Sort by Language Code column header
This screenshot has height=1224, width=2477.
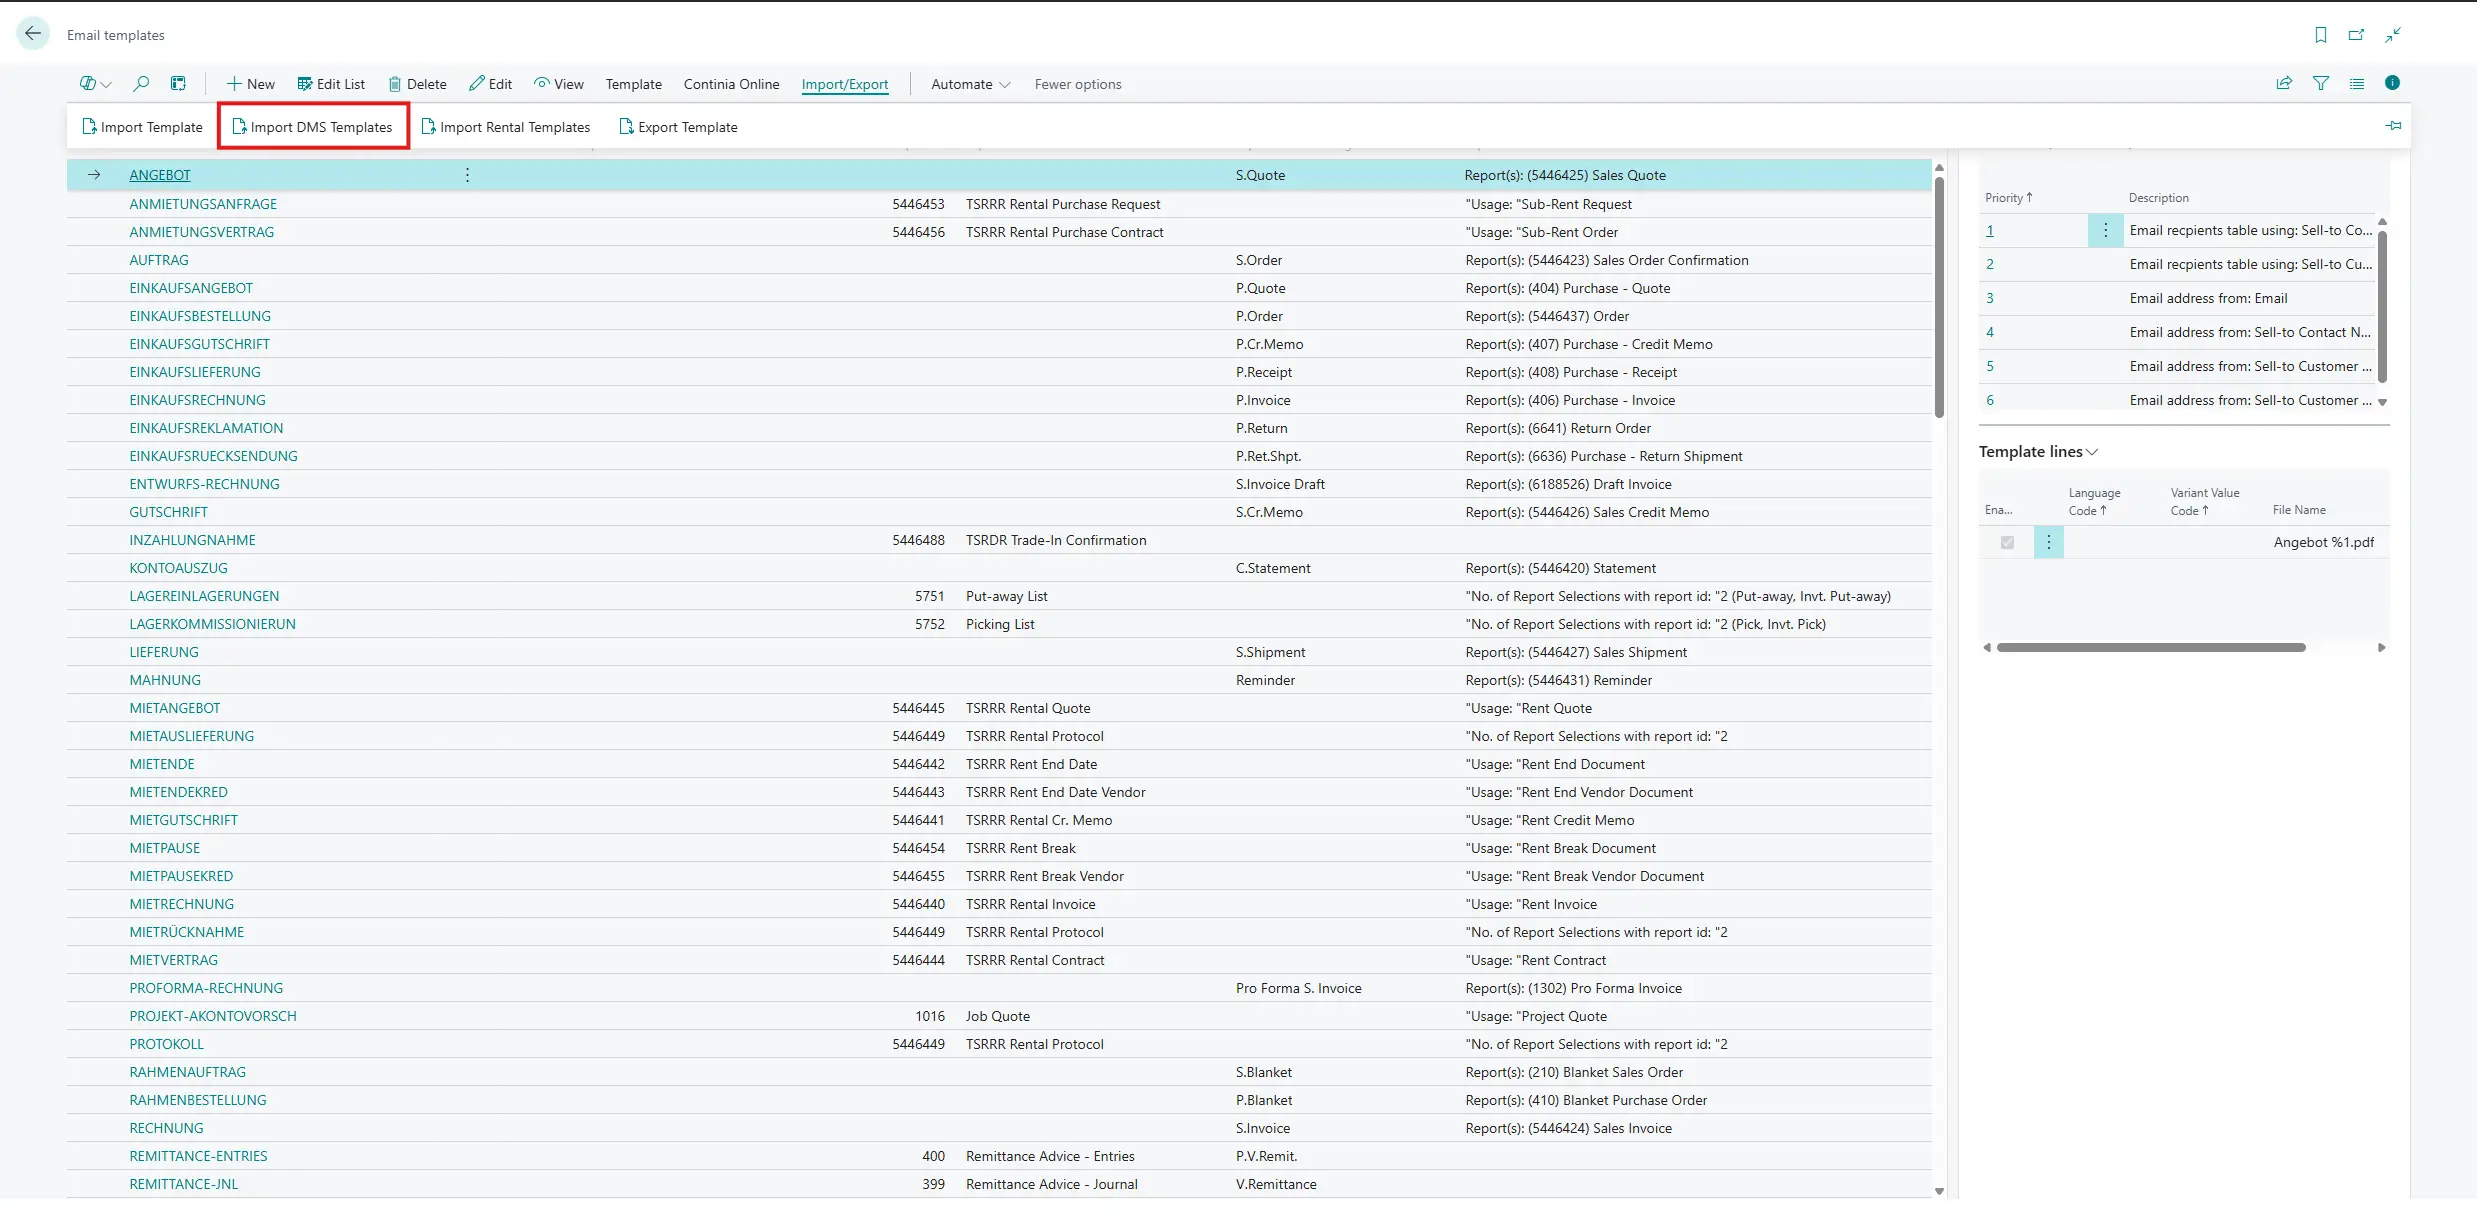click(2094, 502)
